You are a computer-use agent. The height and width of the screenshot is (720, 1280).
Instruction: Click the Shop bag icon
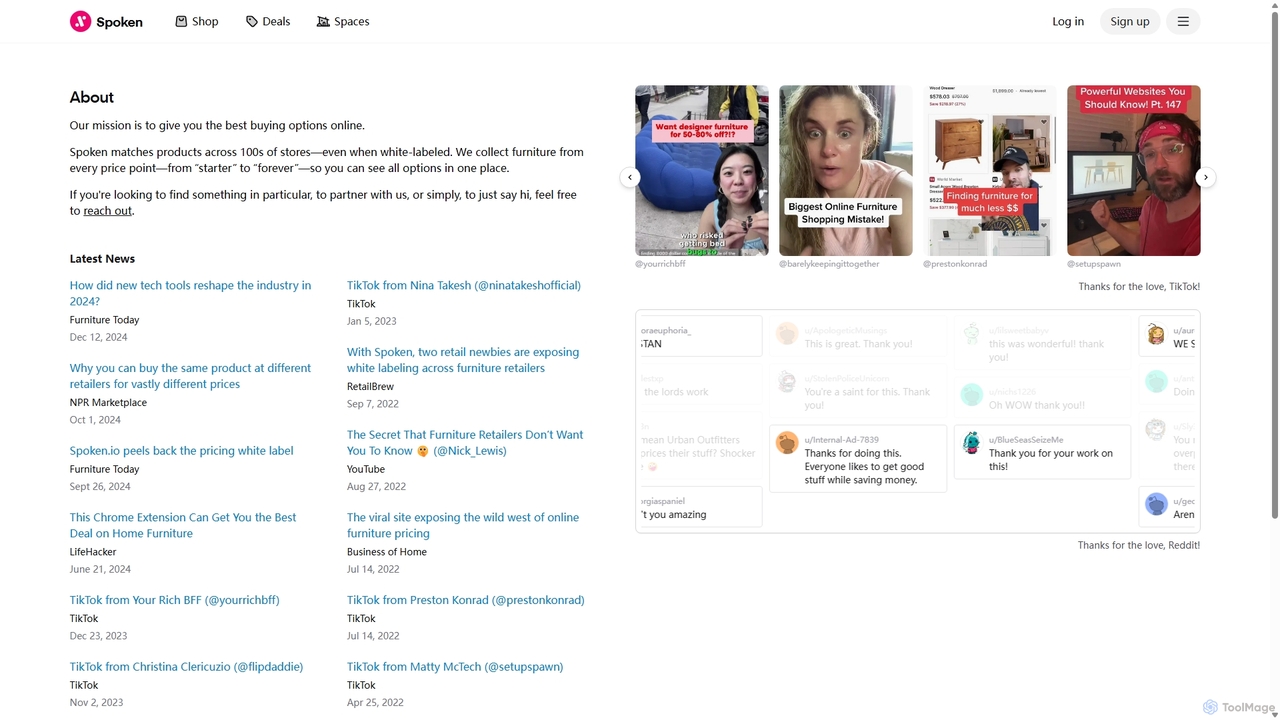[x=181, y=21]
